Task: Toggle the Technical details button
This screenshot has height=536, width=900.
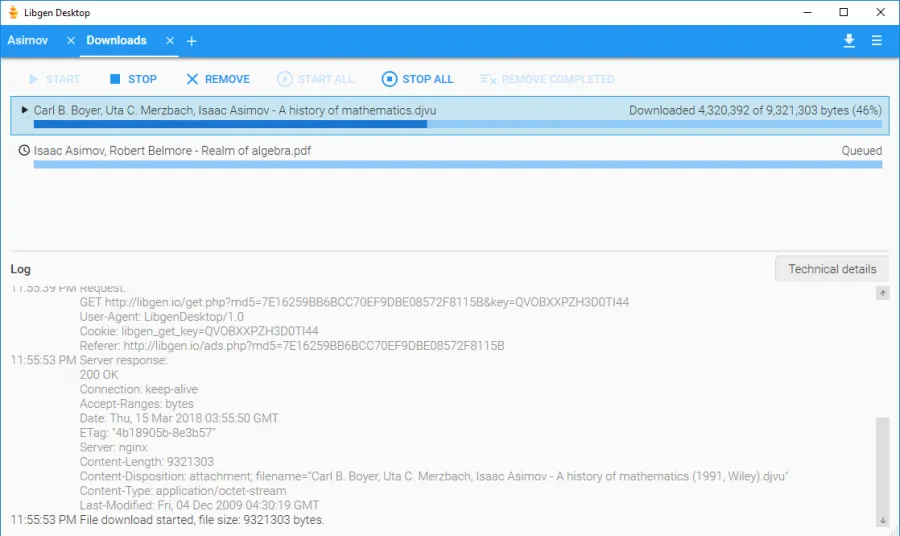Action: click(x=832, y=269)
